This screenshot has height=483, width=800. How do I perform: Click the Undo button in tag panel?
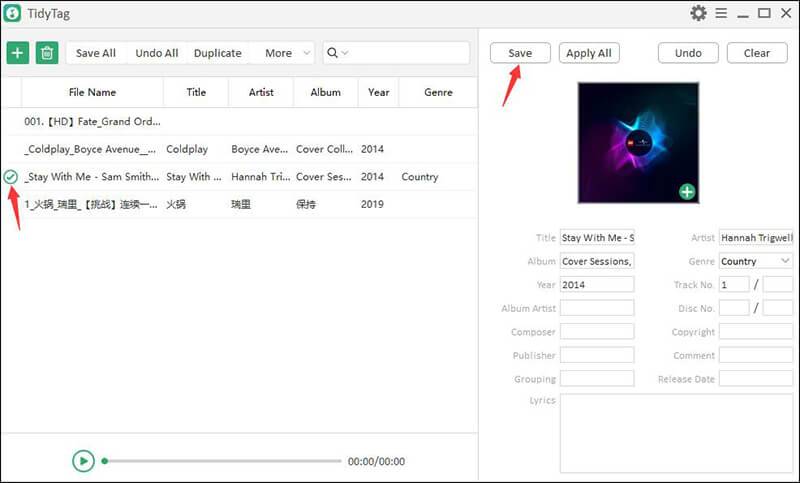pos(688,53)
